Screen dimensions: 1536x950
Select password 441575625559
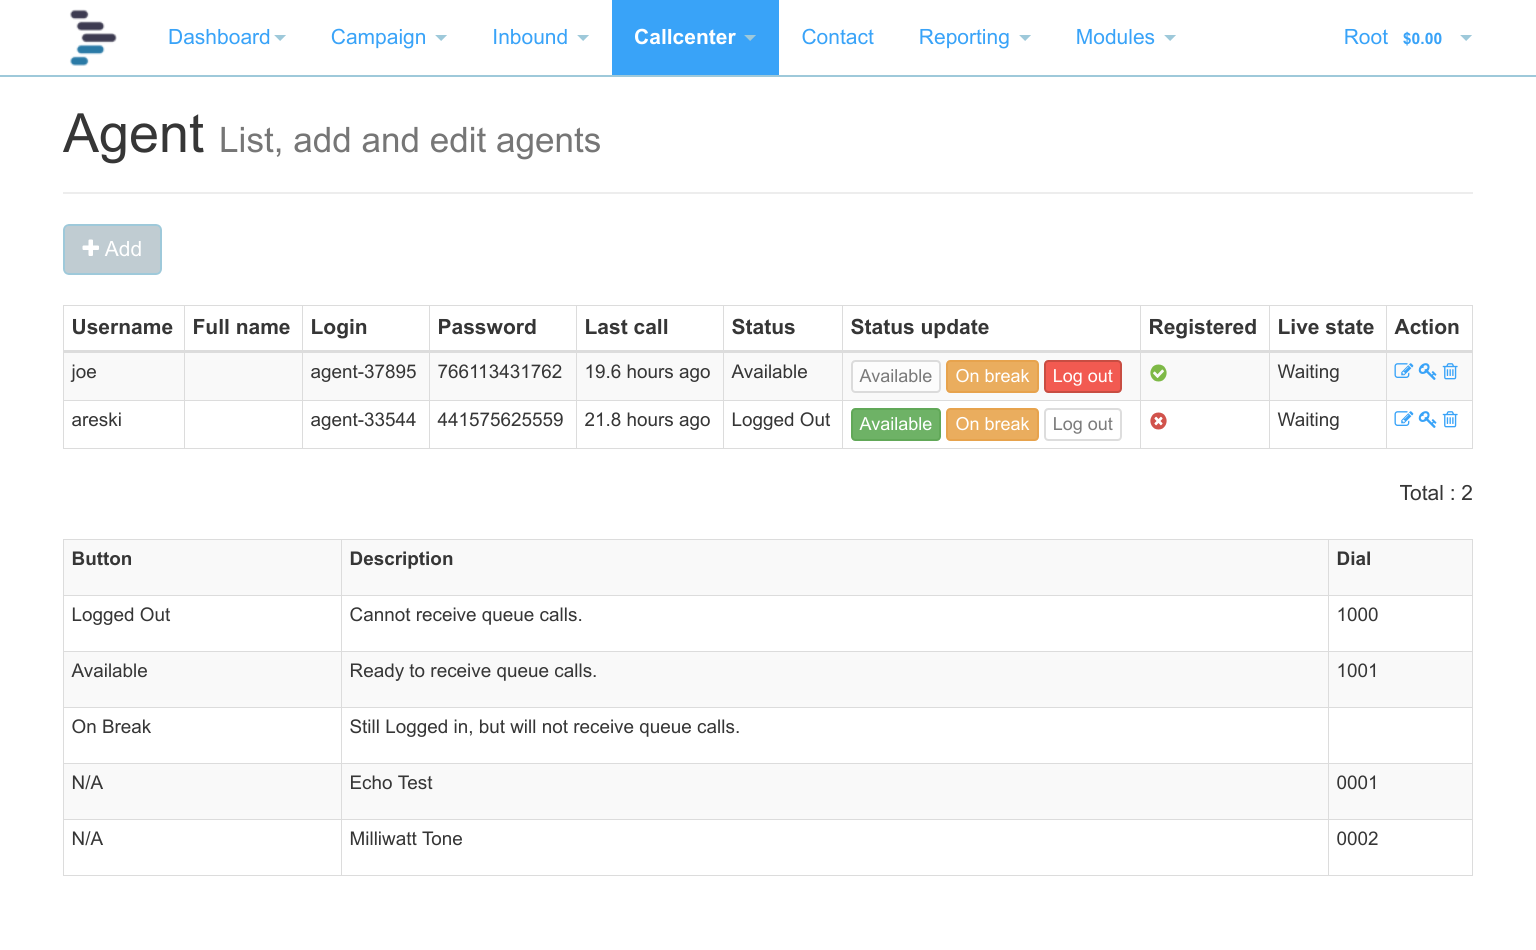tap(500, 420)
